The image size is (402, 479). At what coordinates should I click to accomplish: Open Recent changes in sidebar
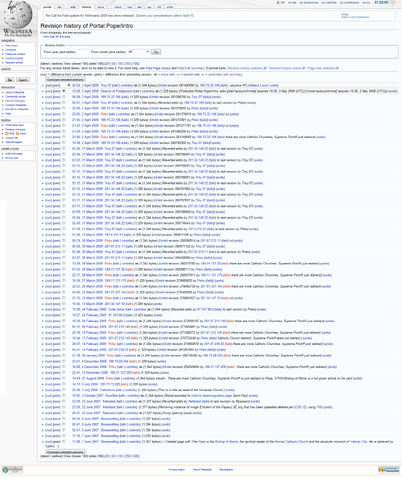(x=15, y=101)
